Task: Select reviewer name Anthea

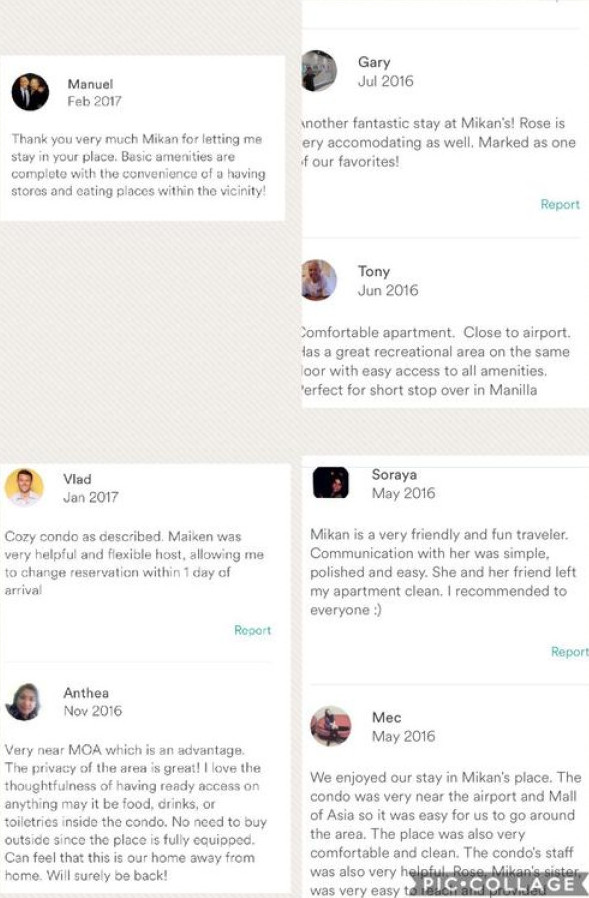Action: tap(86, 693)
